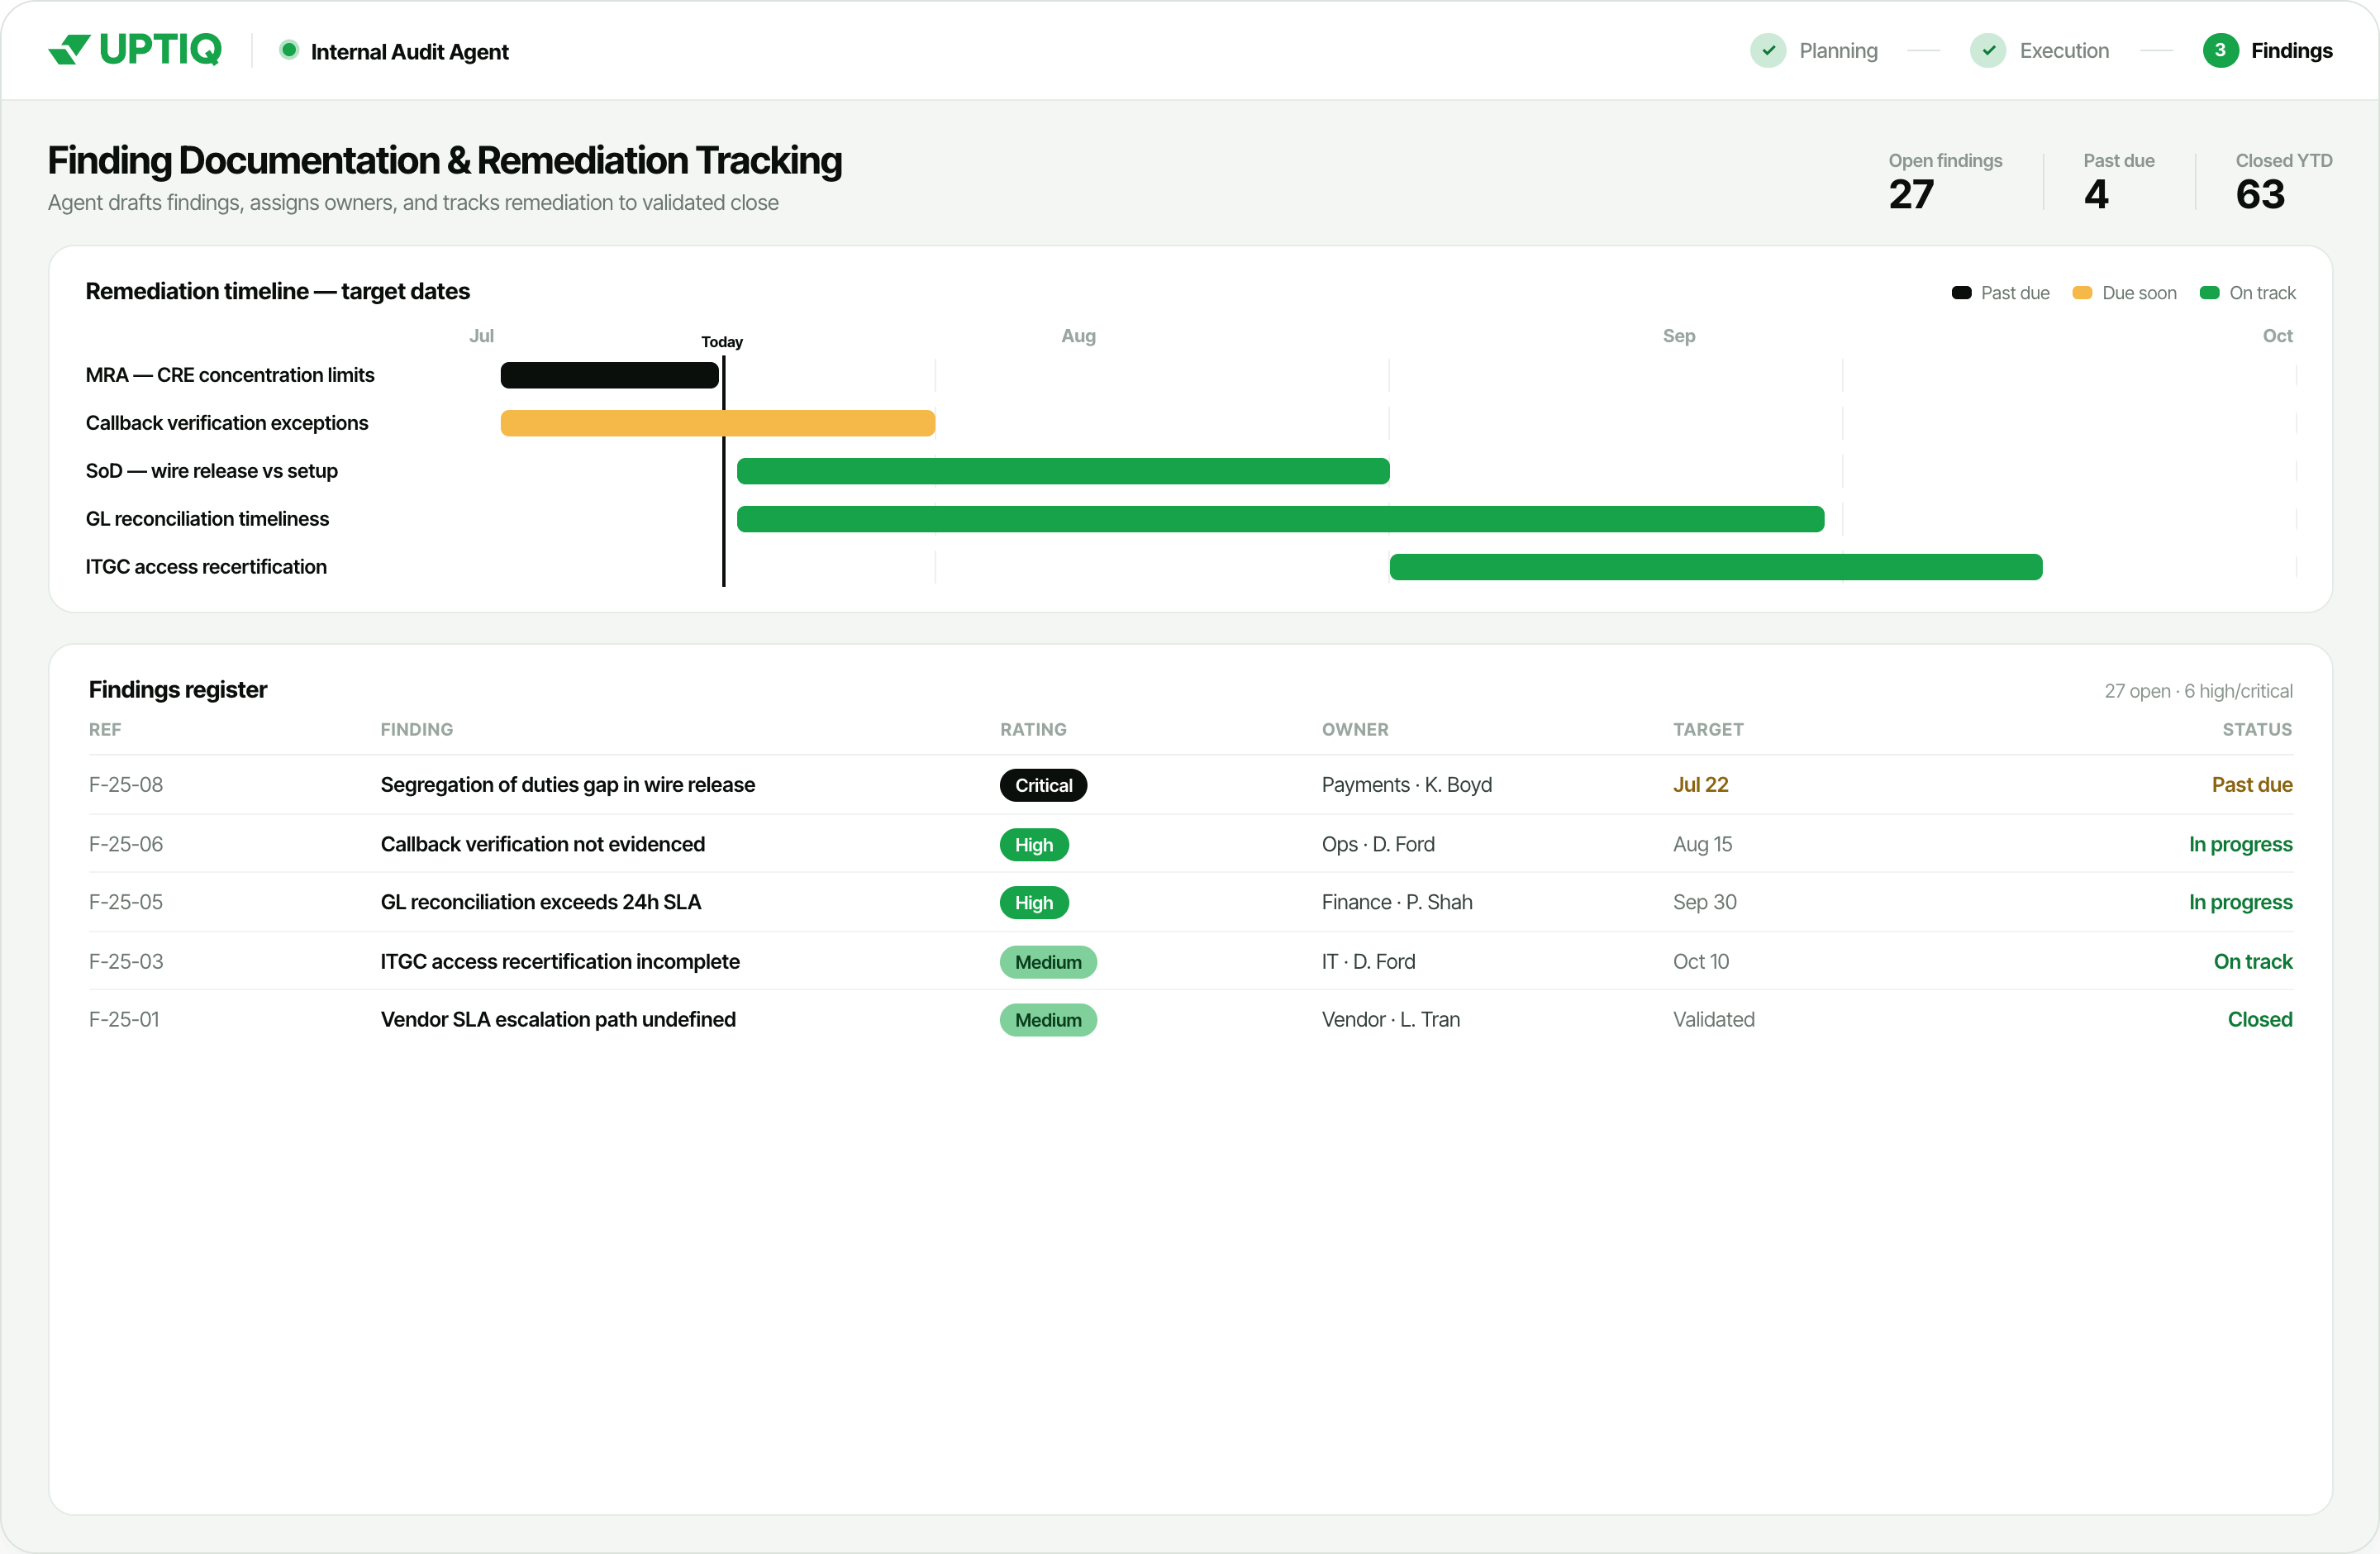Image resolution: width=2380 pixels, height=1554 pixels.
Task: Click ITGC access recertification incomplete finding
Action: (560, 961)
